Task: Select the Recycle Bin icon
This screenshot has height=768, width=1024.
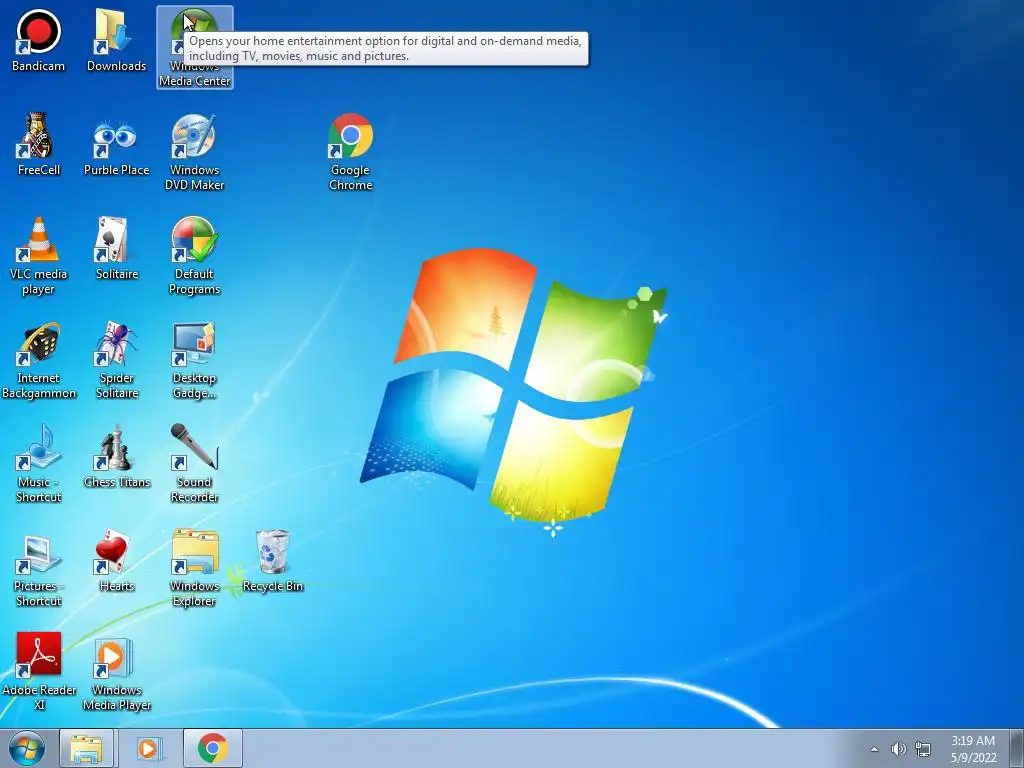Action: pos(272,560)
